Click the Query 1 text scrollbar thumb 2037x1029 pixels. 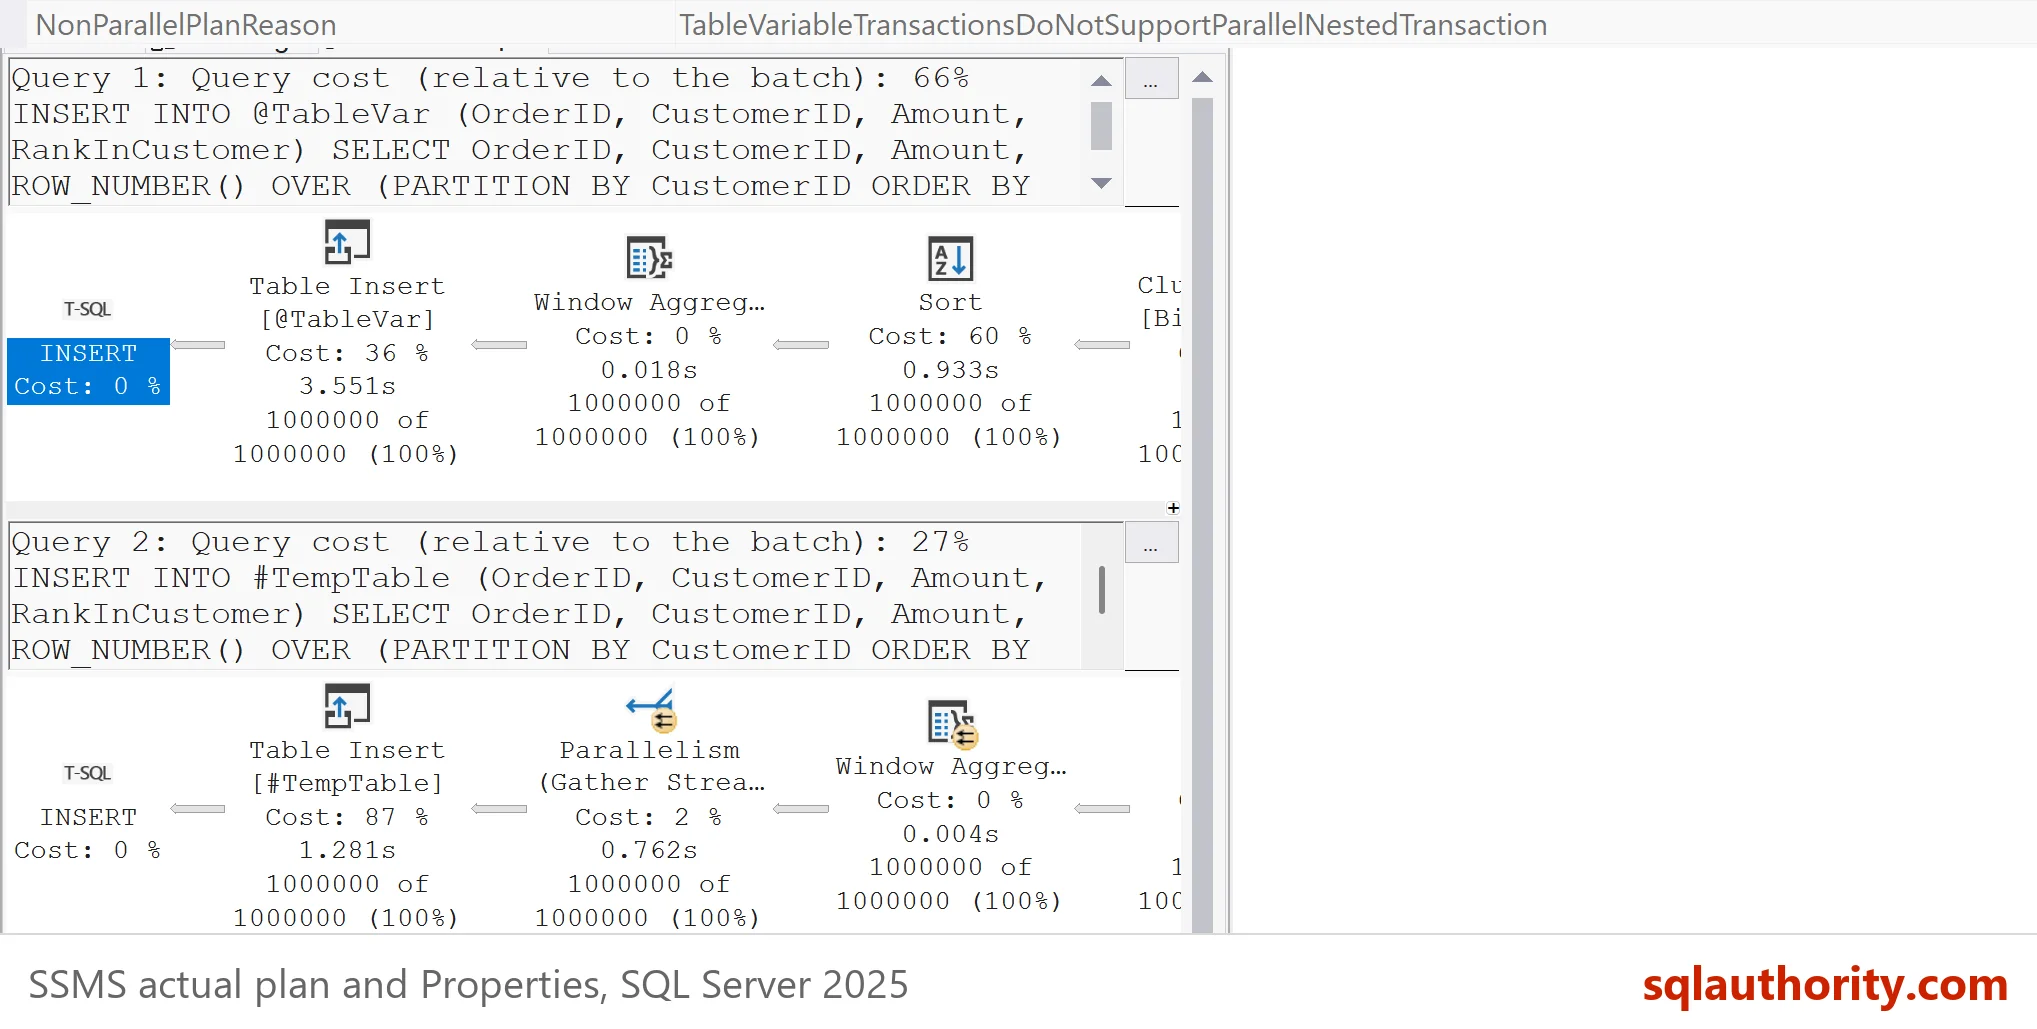(1101, 126)
